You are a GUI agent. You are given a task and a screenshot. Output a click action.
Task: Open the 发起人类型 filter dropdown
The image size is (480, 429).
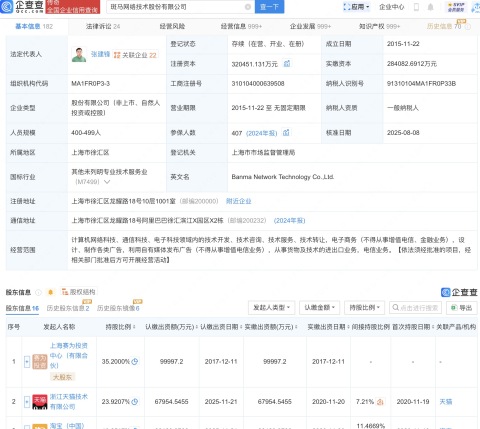tap(271, 308)
